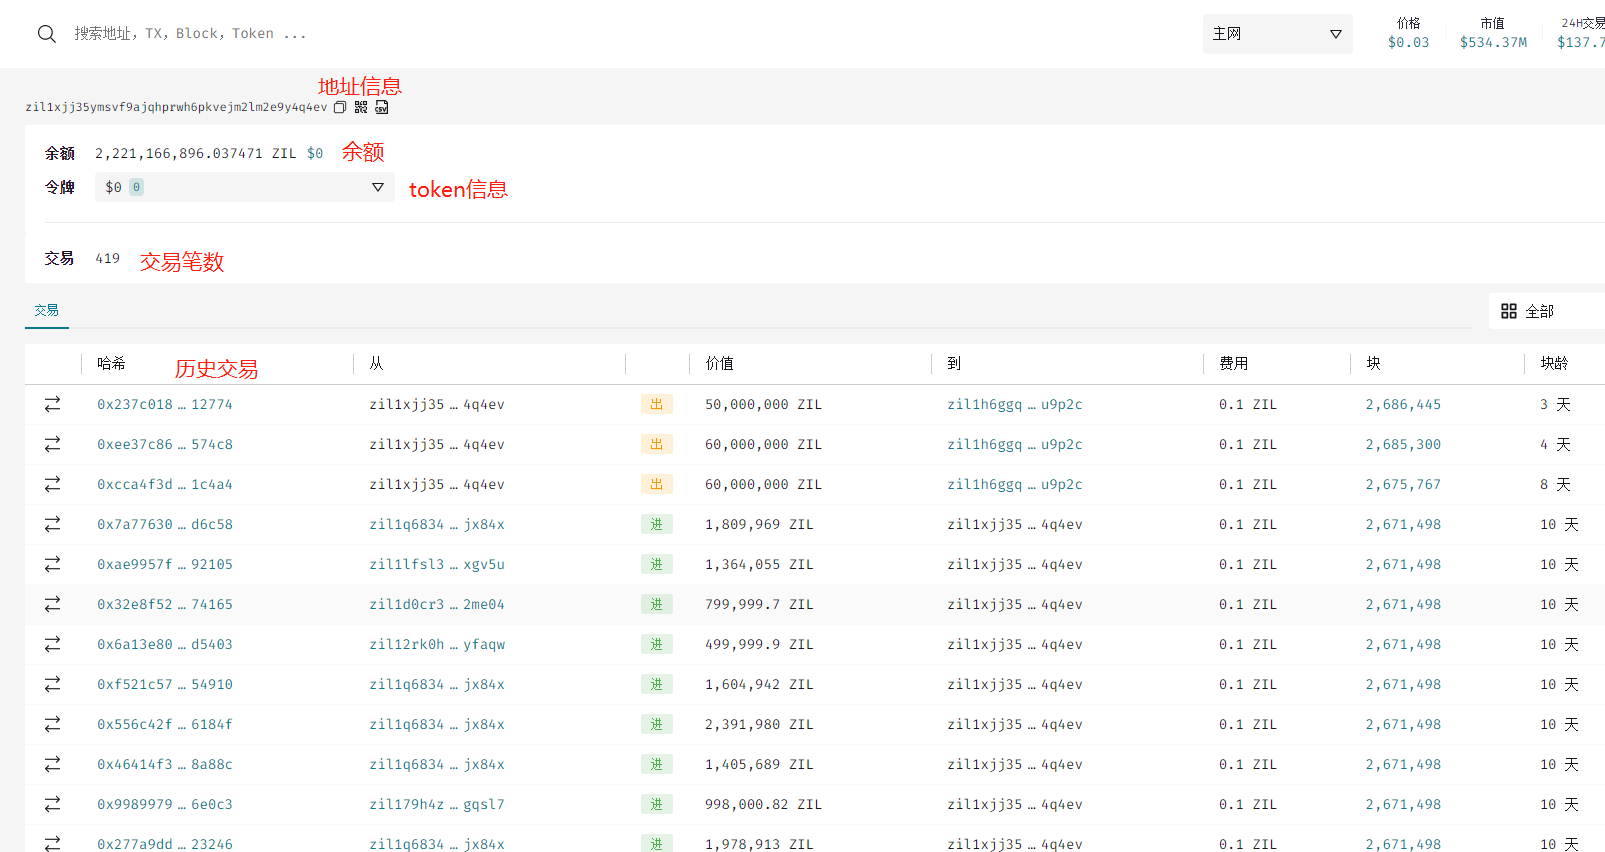The width and height of the screenshot is (1605, 852).
Task: Click the transfer icon on the 0xf521c57 row
Action: tap(52, 684)
